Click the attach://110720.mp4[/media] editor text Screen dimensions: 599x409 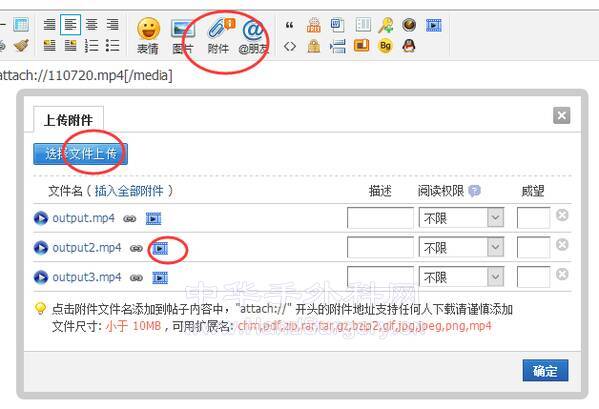[86, 75]
